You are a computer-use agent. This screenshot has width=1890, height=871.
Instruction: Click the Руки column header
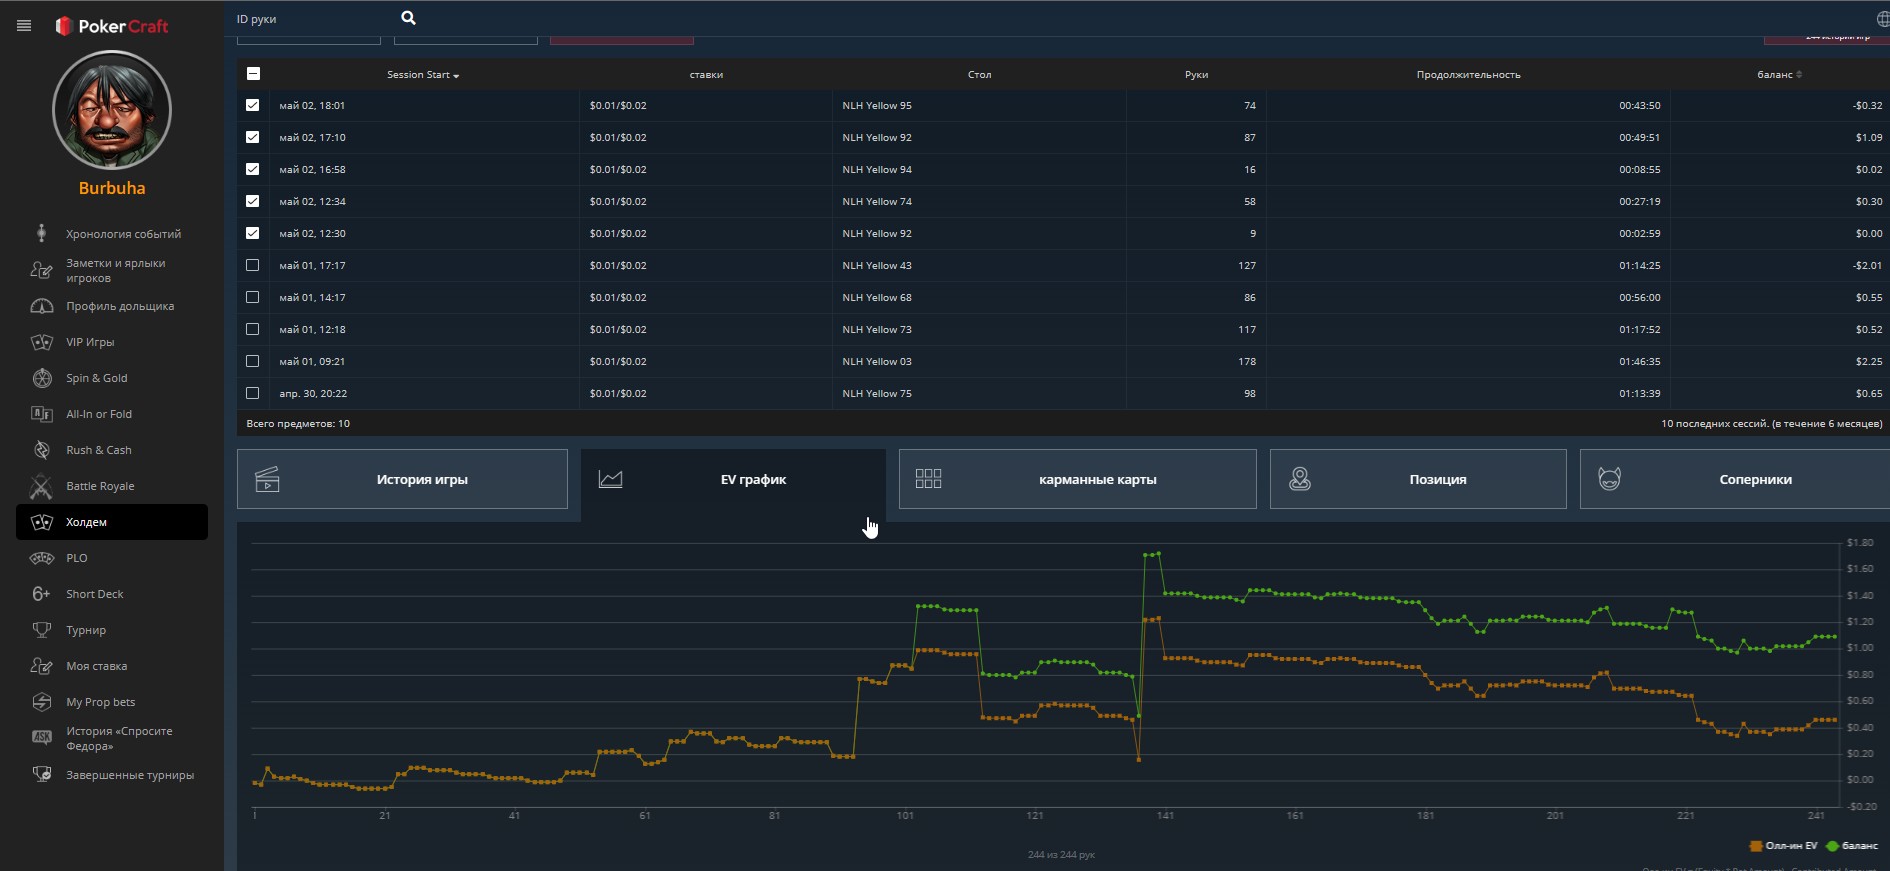1196,75
